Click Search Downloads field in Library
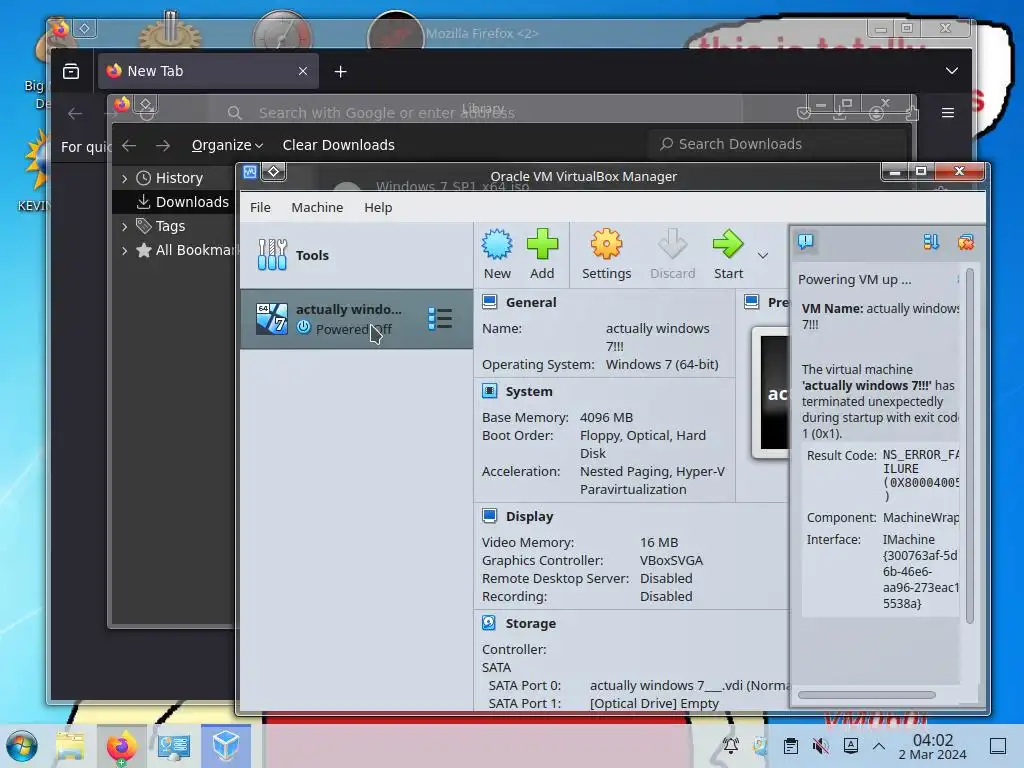1024x768 pixels. tap(777, 144)
